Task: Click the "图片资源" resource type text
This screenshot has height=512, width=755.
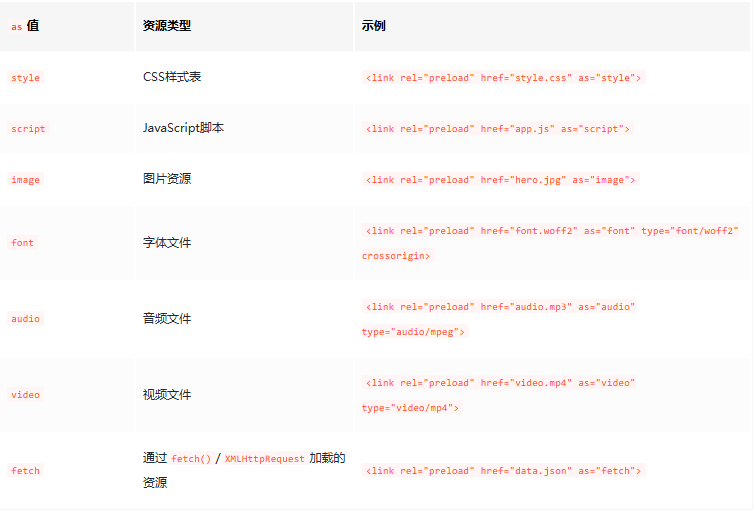Action: click(167, 179)
